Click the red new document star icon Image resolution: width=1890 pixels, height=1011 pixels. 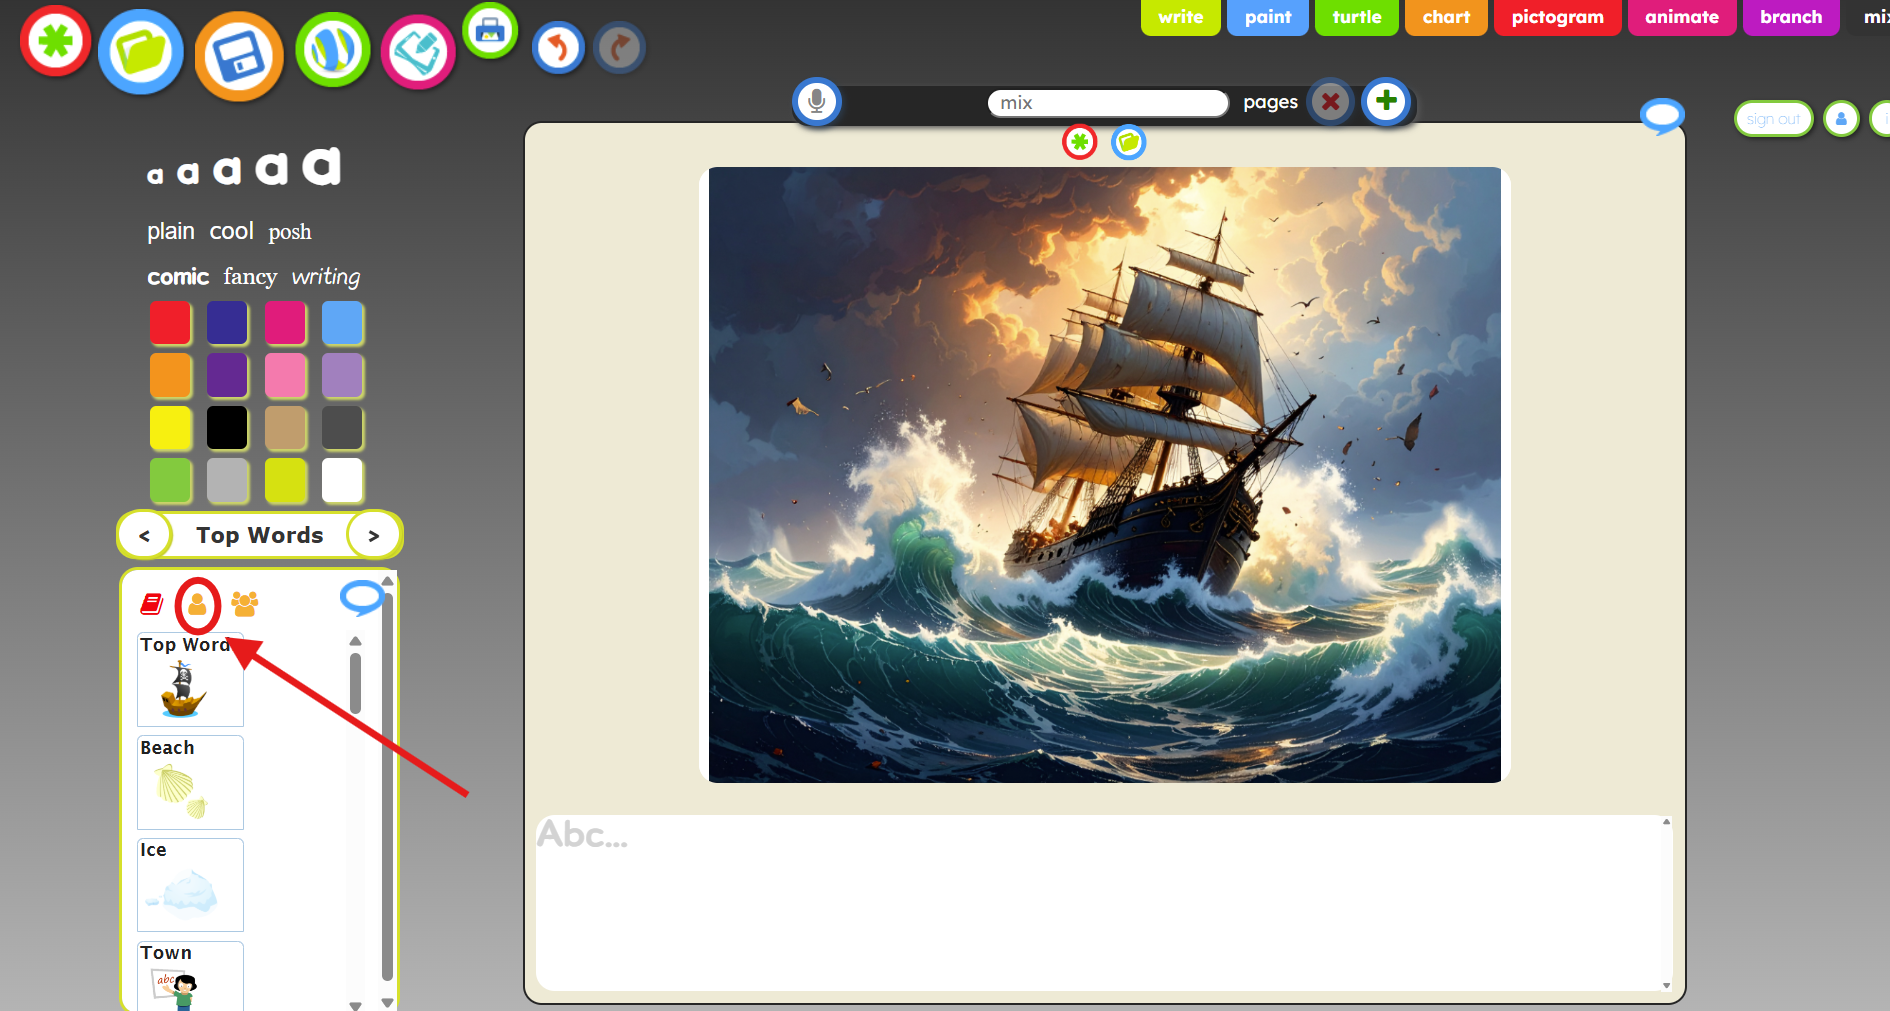tap(56, 42)
